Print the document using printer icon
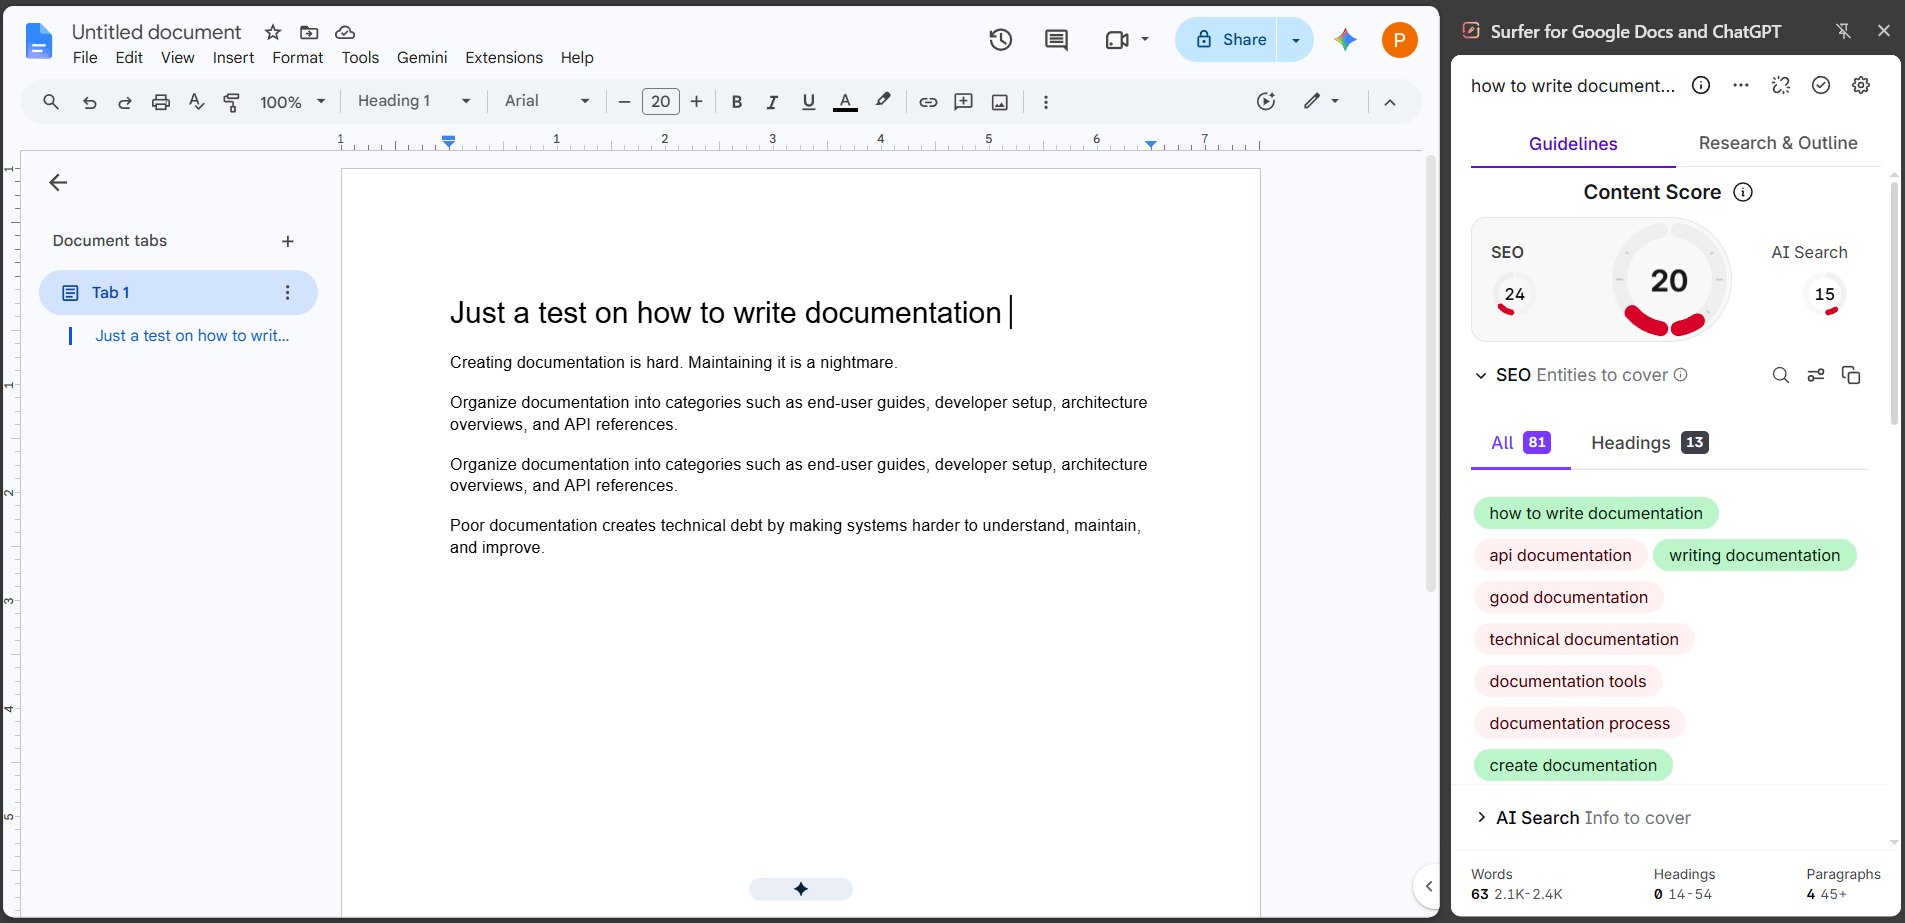Viewport: 1905px width, 923px height. [161, 102]
